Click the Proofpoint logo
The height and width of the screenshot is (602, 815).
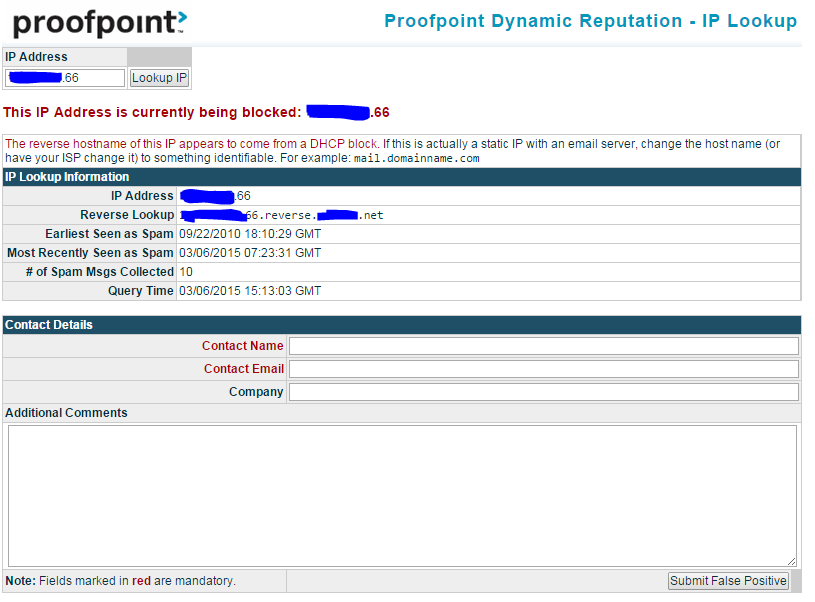tap(100, 23)
